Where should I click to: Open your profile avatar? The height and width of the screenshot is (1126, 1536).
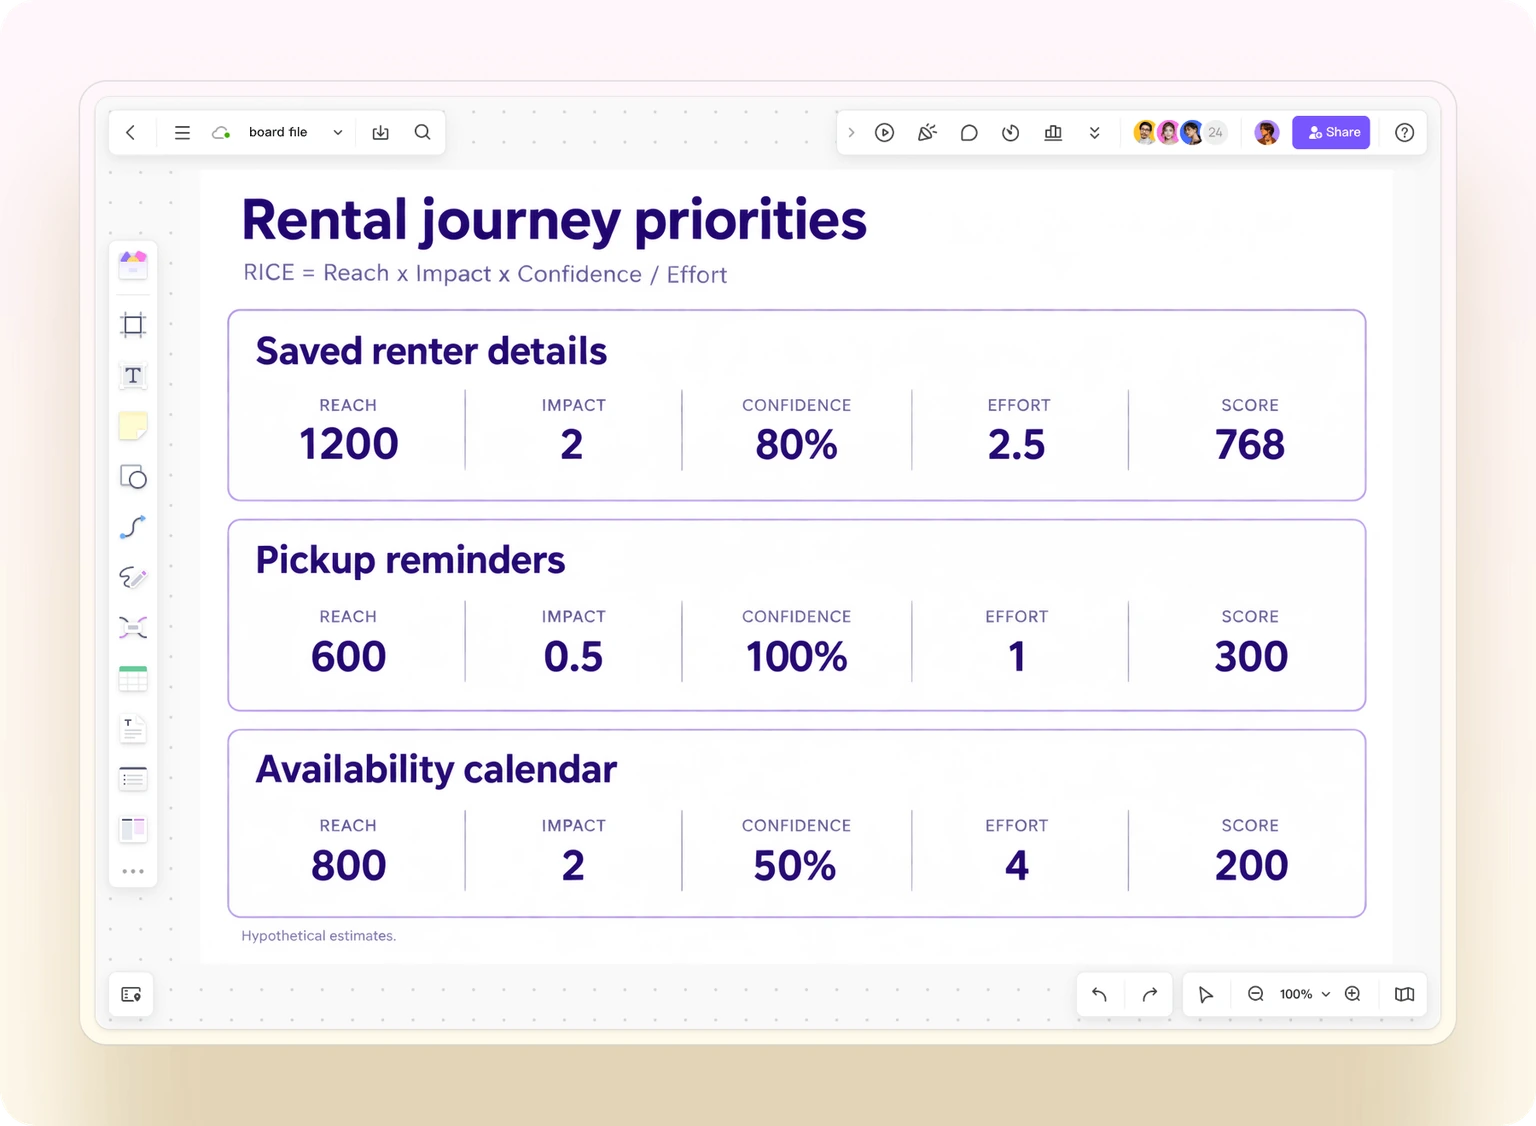1267,132
